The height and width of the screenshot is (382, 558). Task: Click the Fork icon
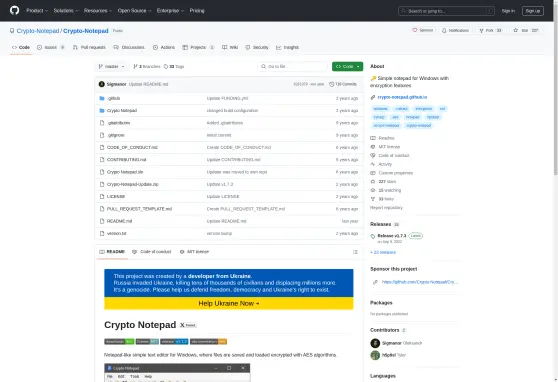coord(481,31)
